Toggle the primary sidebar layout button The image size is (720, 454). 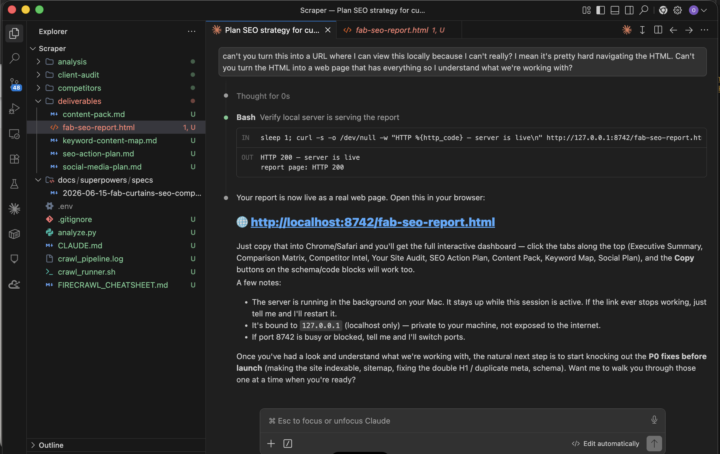(x=600, y=10)
